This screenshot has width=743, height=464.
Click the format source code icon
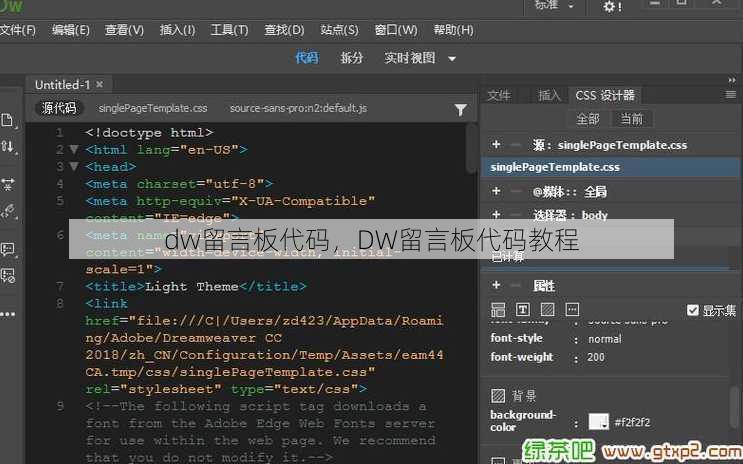pos(7,211)
